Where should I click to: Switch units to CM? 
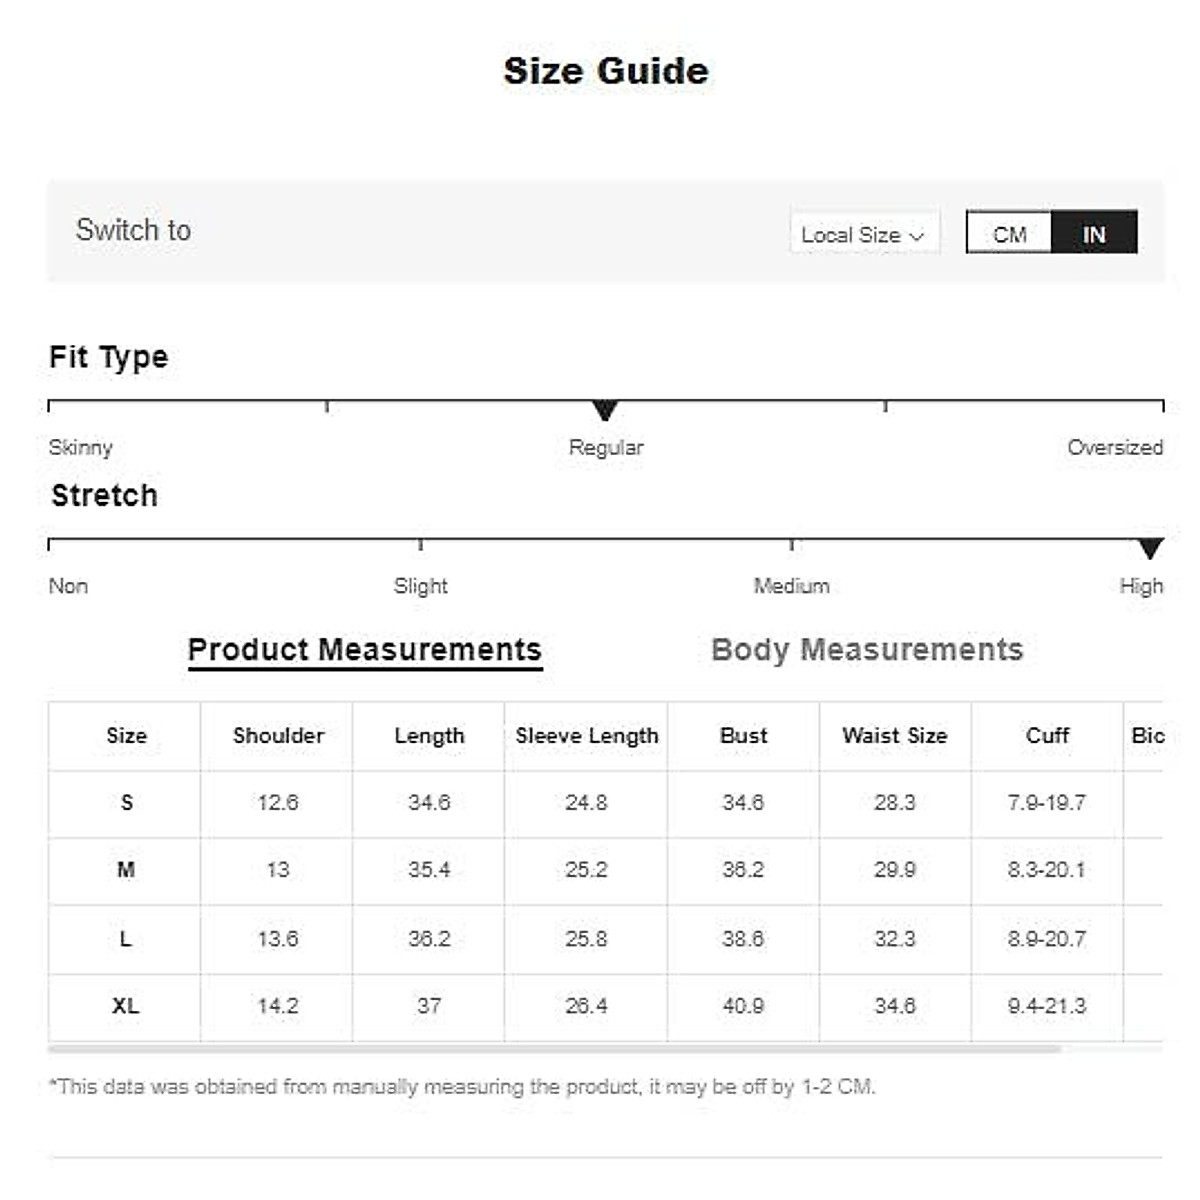pyautogui.click(x=1009, y=234)
